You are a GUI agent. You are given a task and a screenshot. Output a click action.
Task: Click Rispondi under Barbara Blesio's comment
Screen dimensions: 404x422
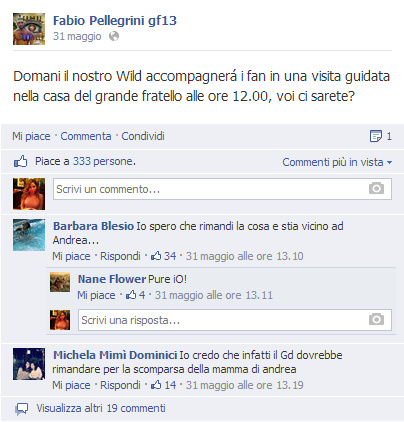pyautogui.click(x=120, y=256)
